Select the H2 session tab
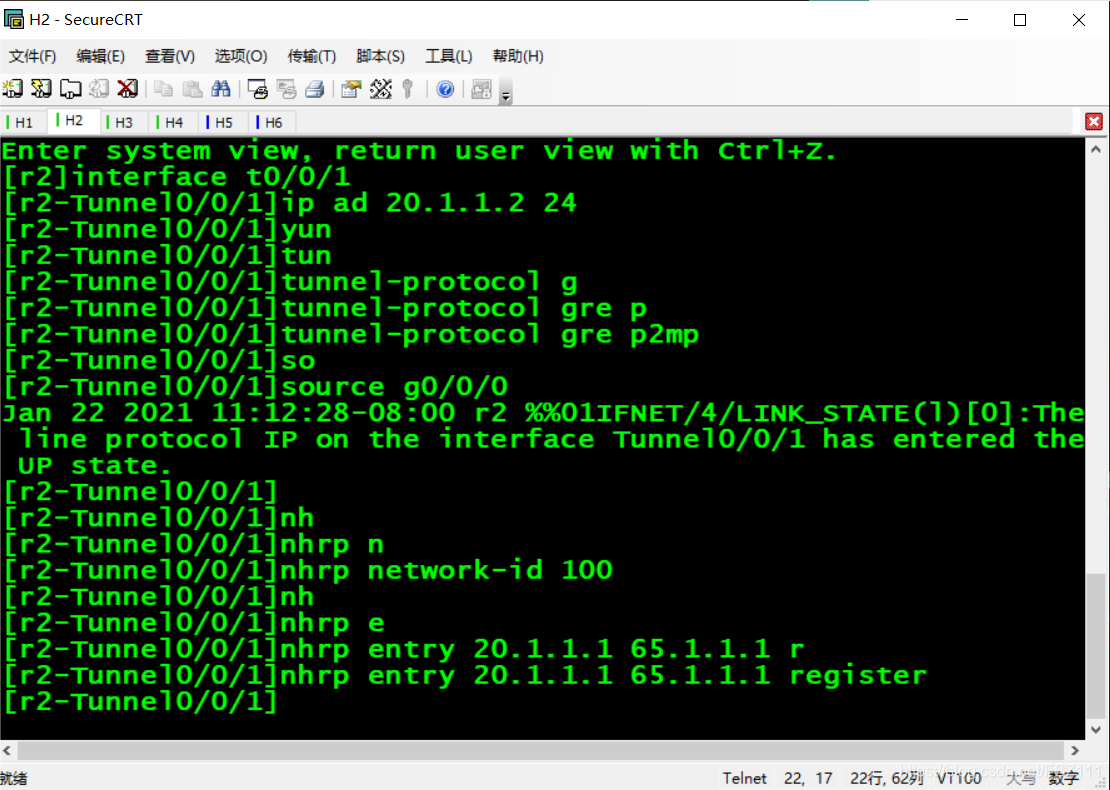 click(x=74, y=121)
